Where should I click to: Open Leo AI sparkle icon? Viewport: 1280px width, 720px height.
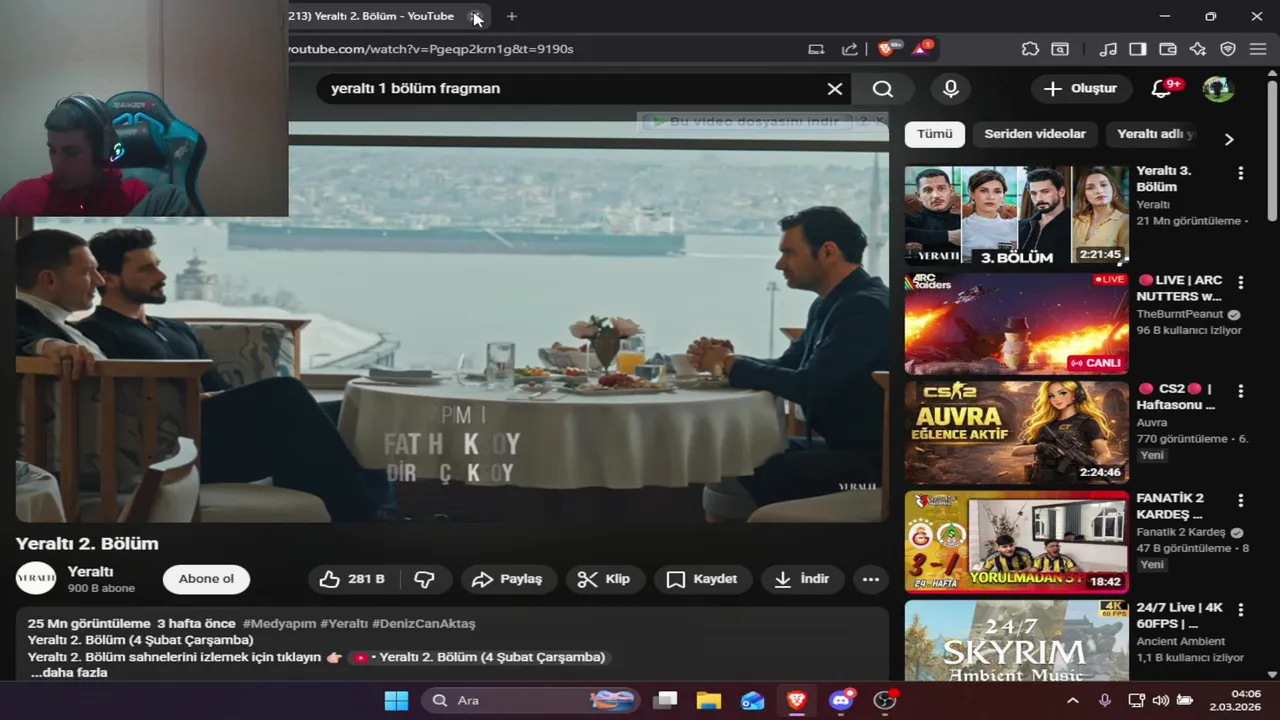pos(1198,48)
